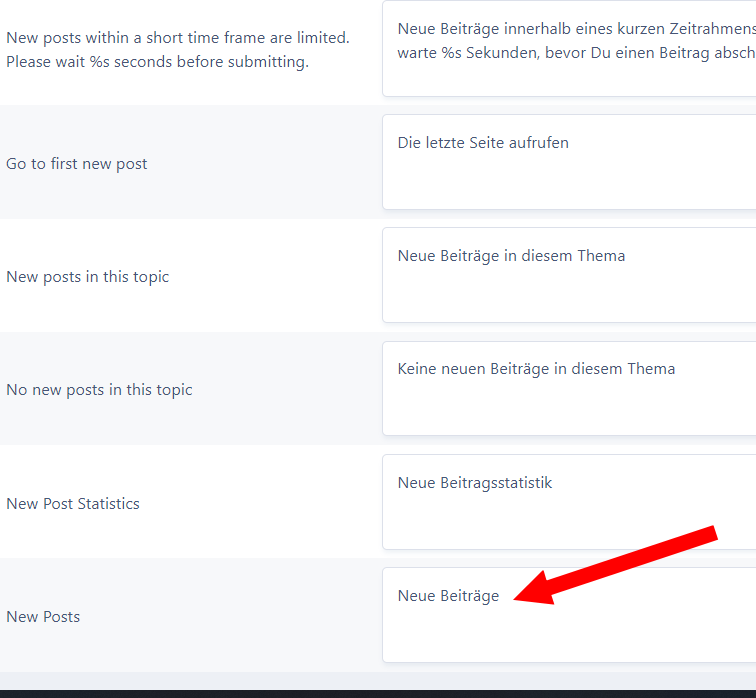Viewport: 756px width, 698px height.
Task: Click the "New posts in this topic" source text
Action: point(88,277)
